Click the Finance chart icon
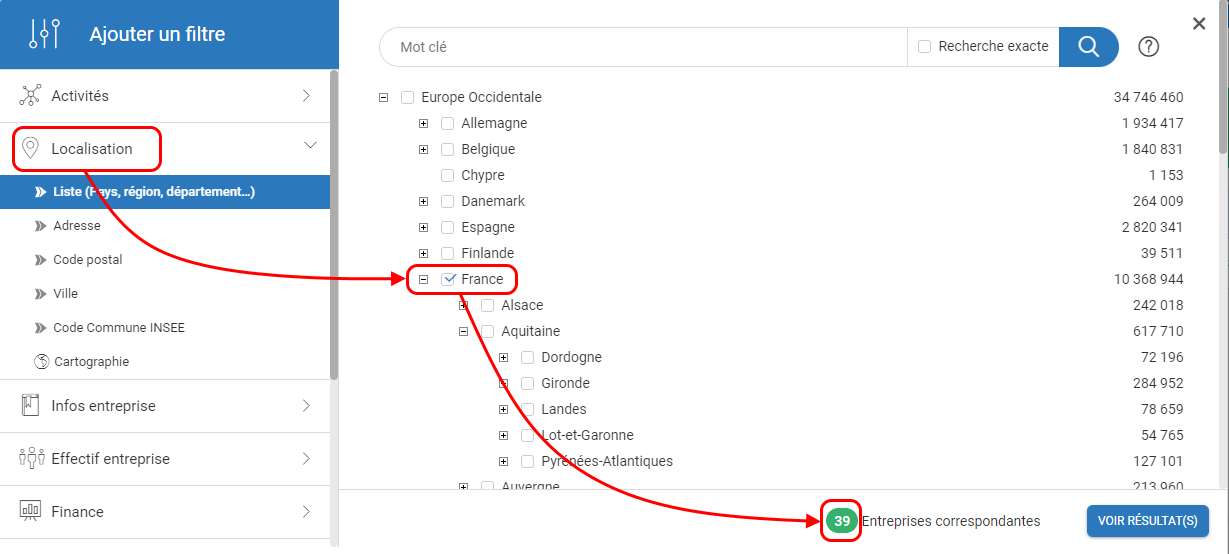Image resolution: width=1229 pixels, height=554 pixels. click(31, 512)
